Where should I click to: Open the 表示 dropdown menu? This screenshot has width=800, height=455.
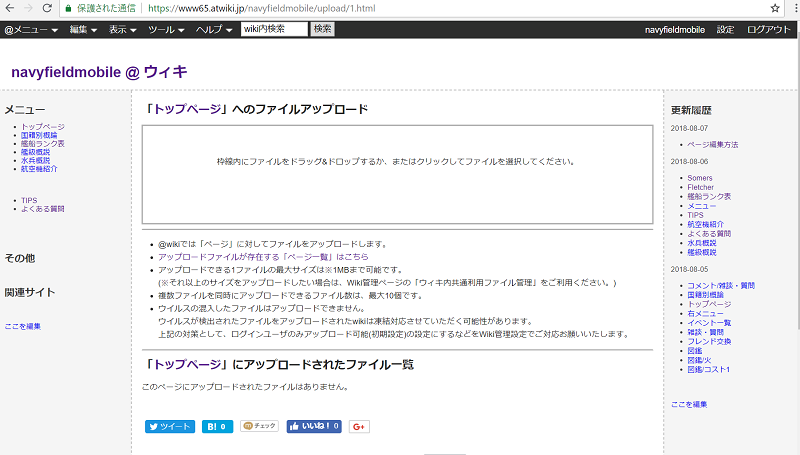[x=122, y=30]
